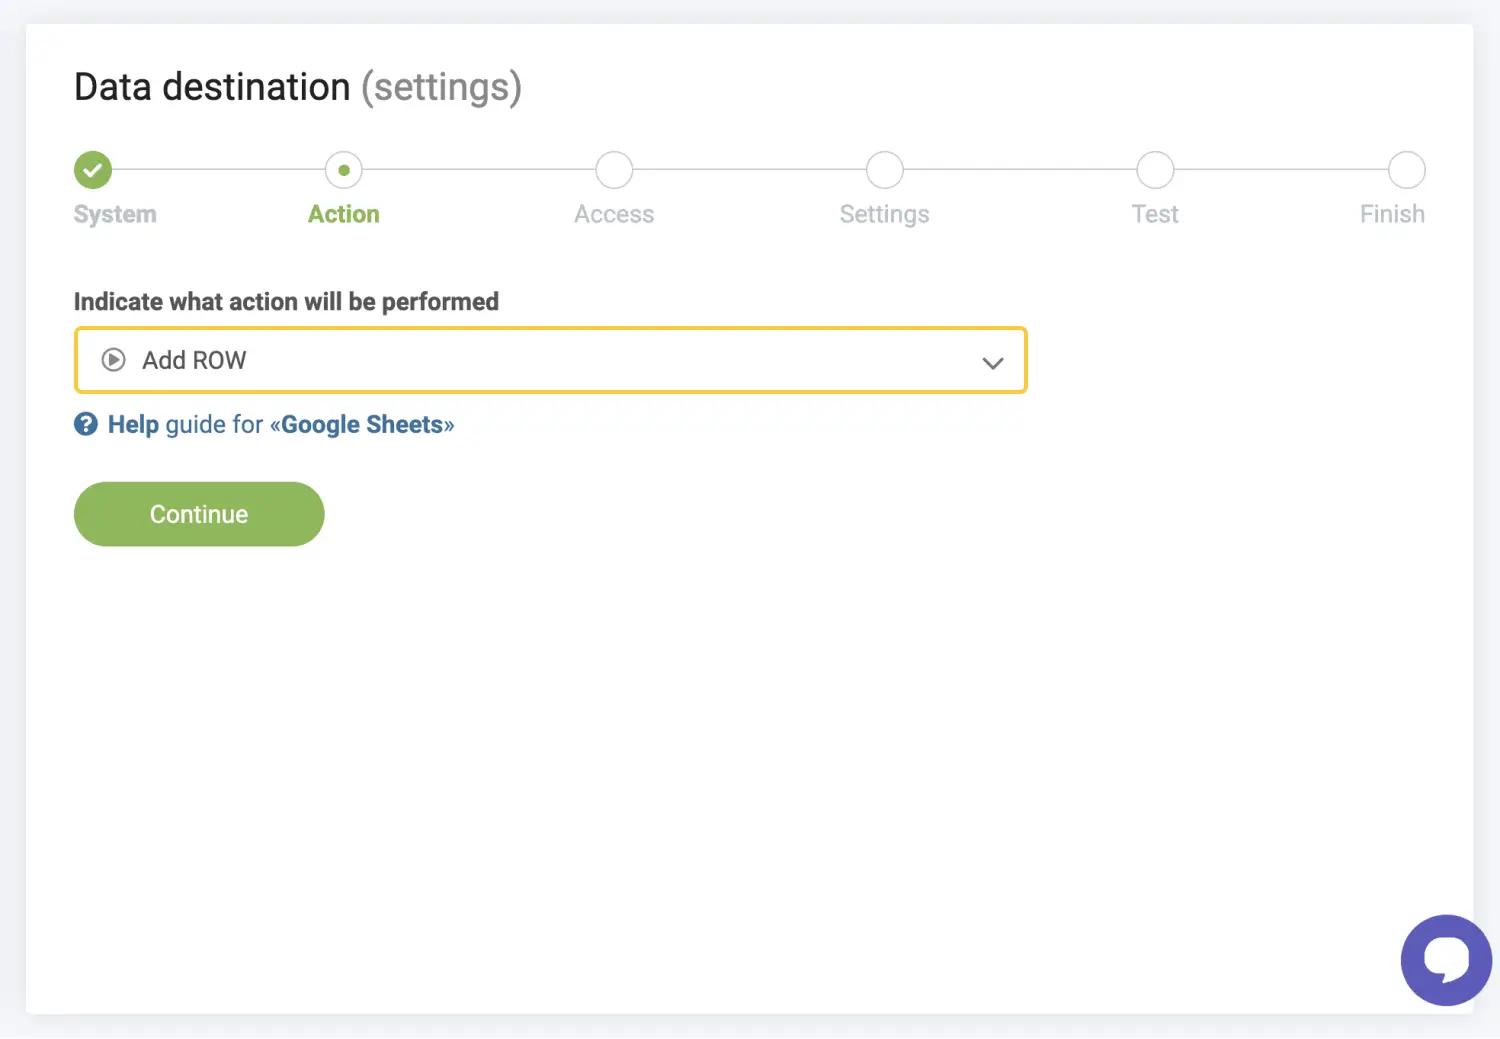Open the Help guide for Google Sheets link
This screenshot has width=1500, height=1039.
point(281,425)
